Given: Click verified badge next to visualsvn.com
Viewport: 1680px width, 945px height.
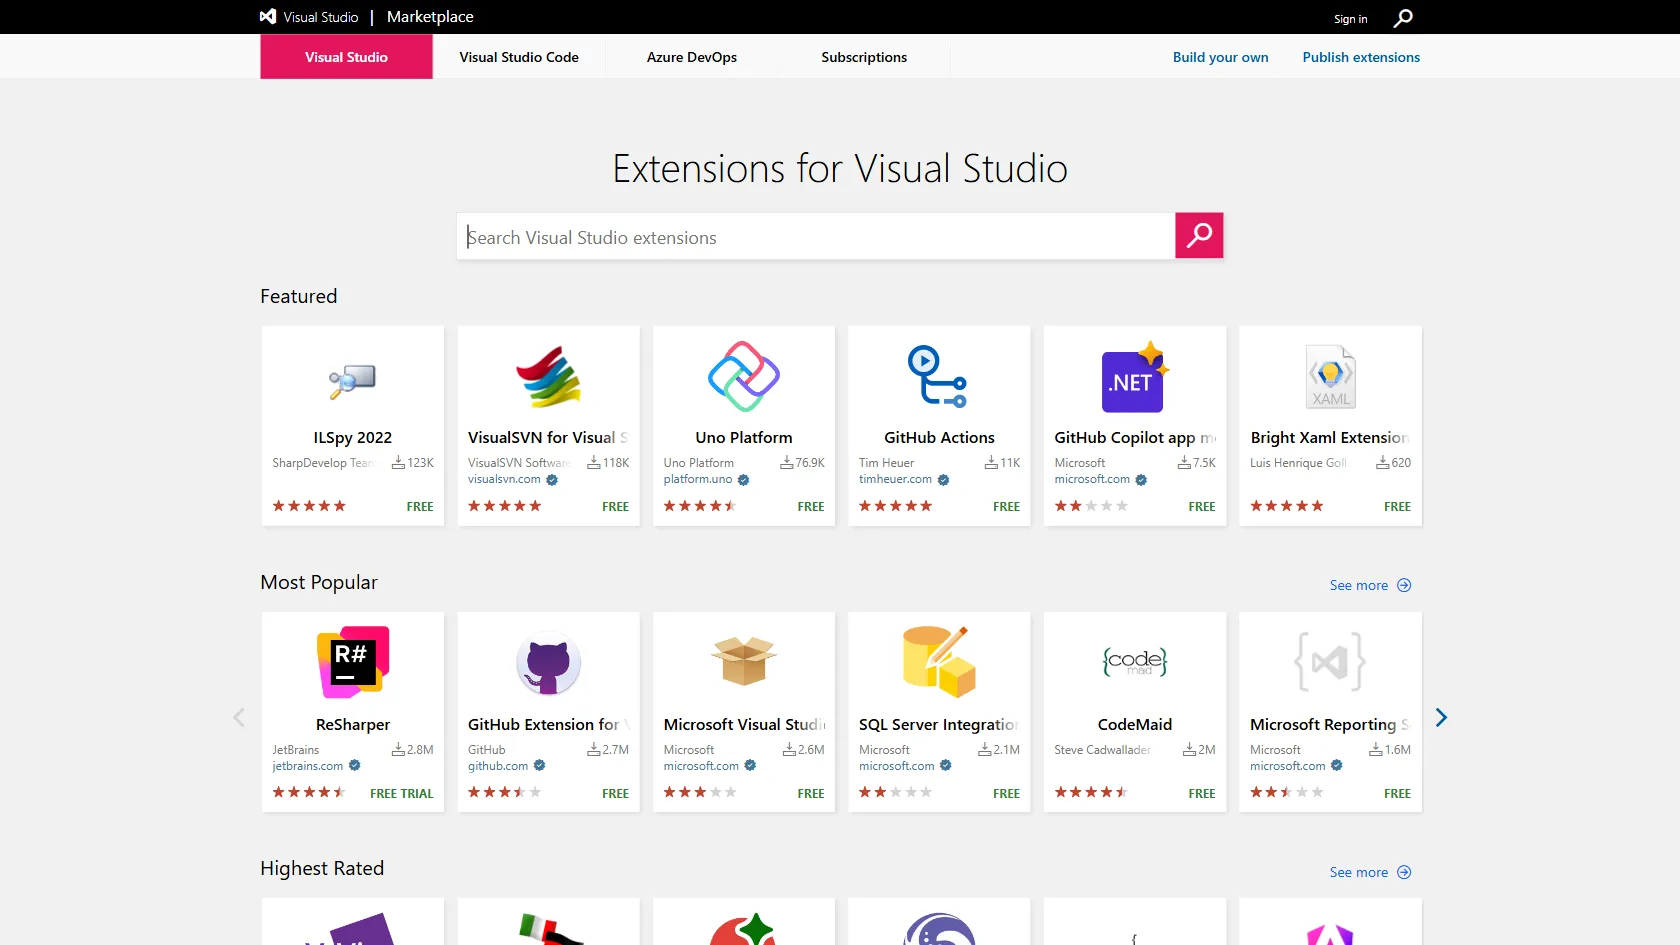Looking at the screenshot, I should pos(552,480).
